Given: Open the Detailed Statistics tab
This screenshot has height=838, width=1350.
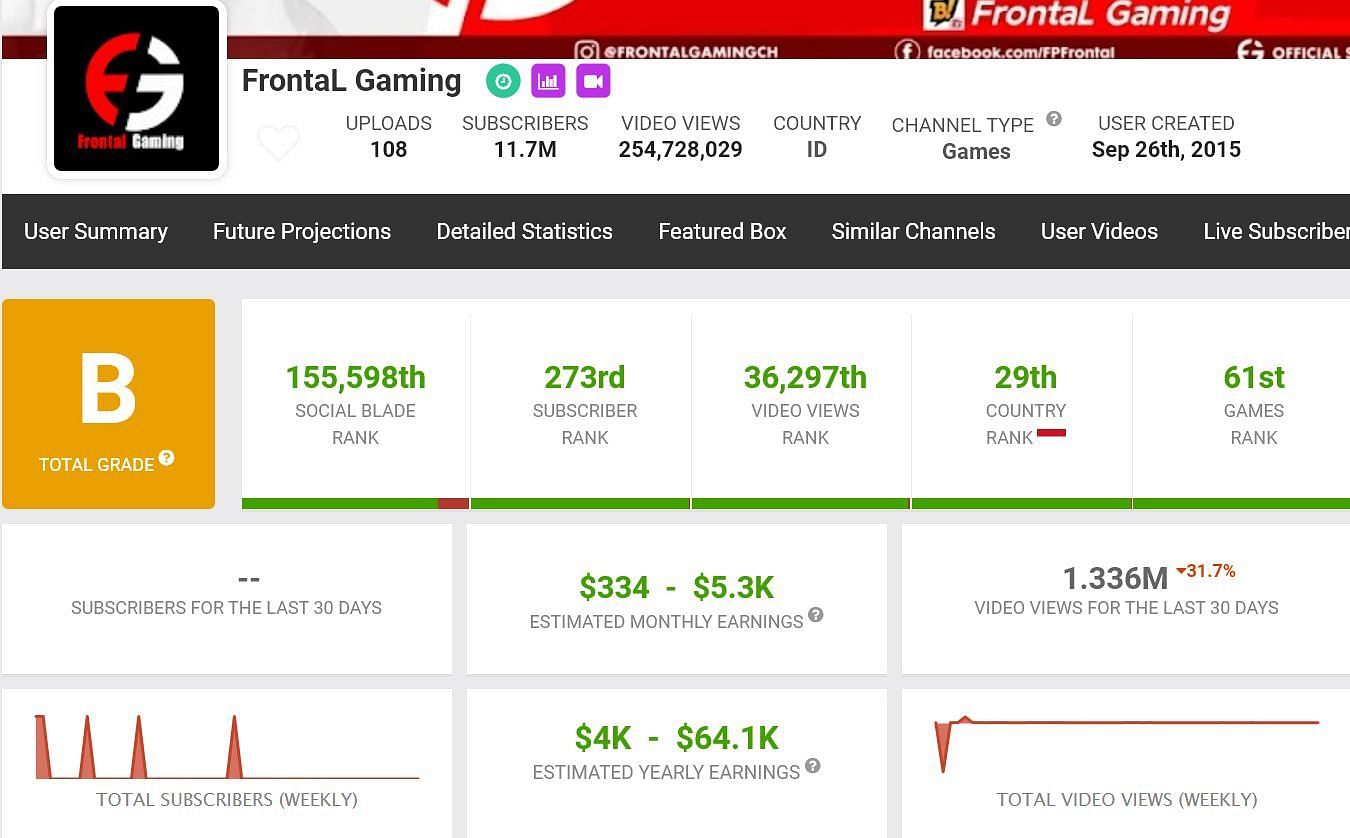Looking at the screenshot, I should (525, 231).
